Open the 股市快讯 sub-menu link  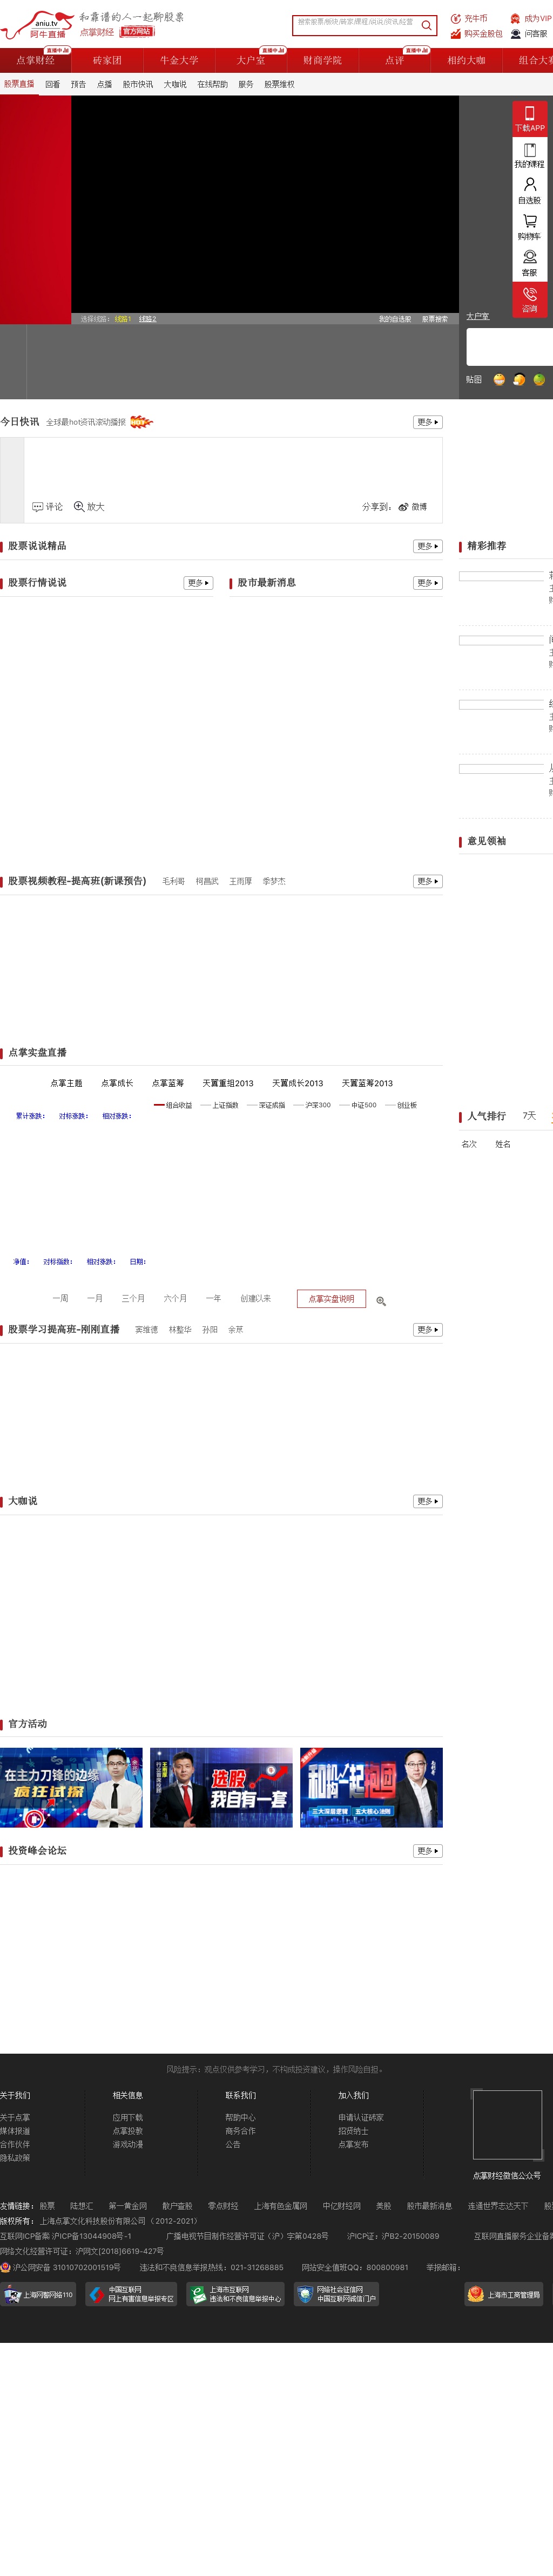pos(138,85)
